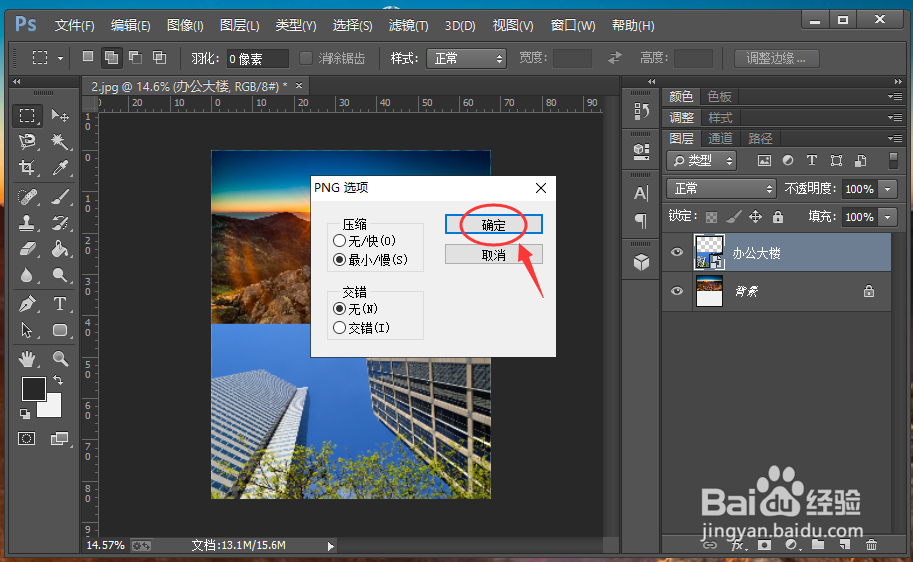Select 无 interlace radio button
Image resolution: width=913 pixels, height=562 pixels.
339,309
